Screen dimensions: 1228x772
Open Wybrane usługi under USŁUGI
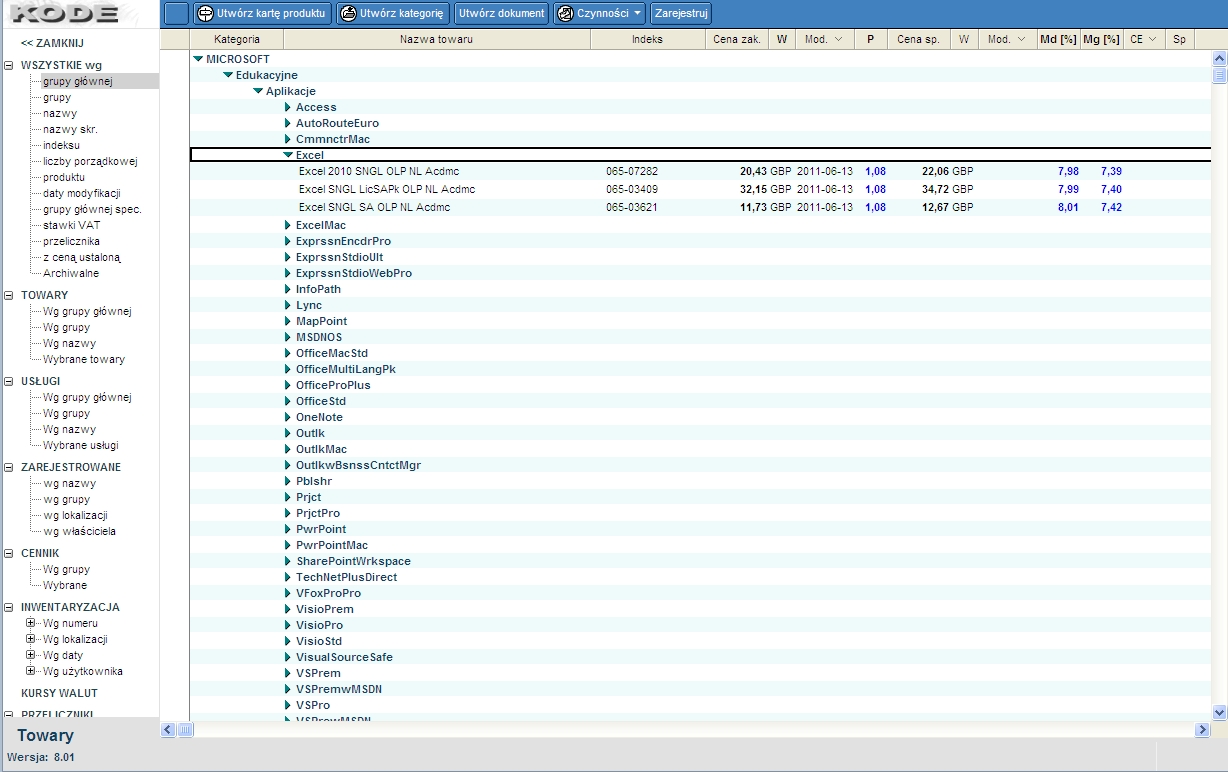pyautogui.click(x=81, y=445)
